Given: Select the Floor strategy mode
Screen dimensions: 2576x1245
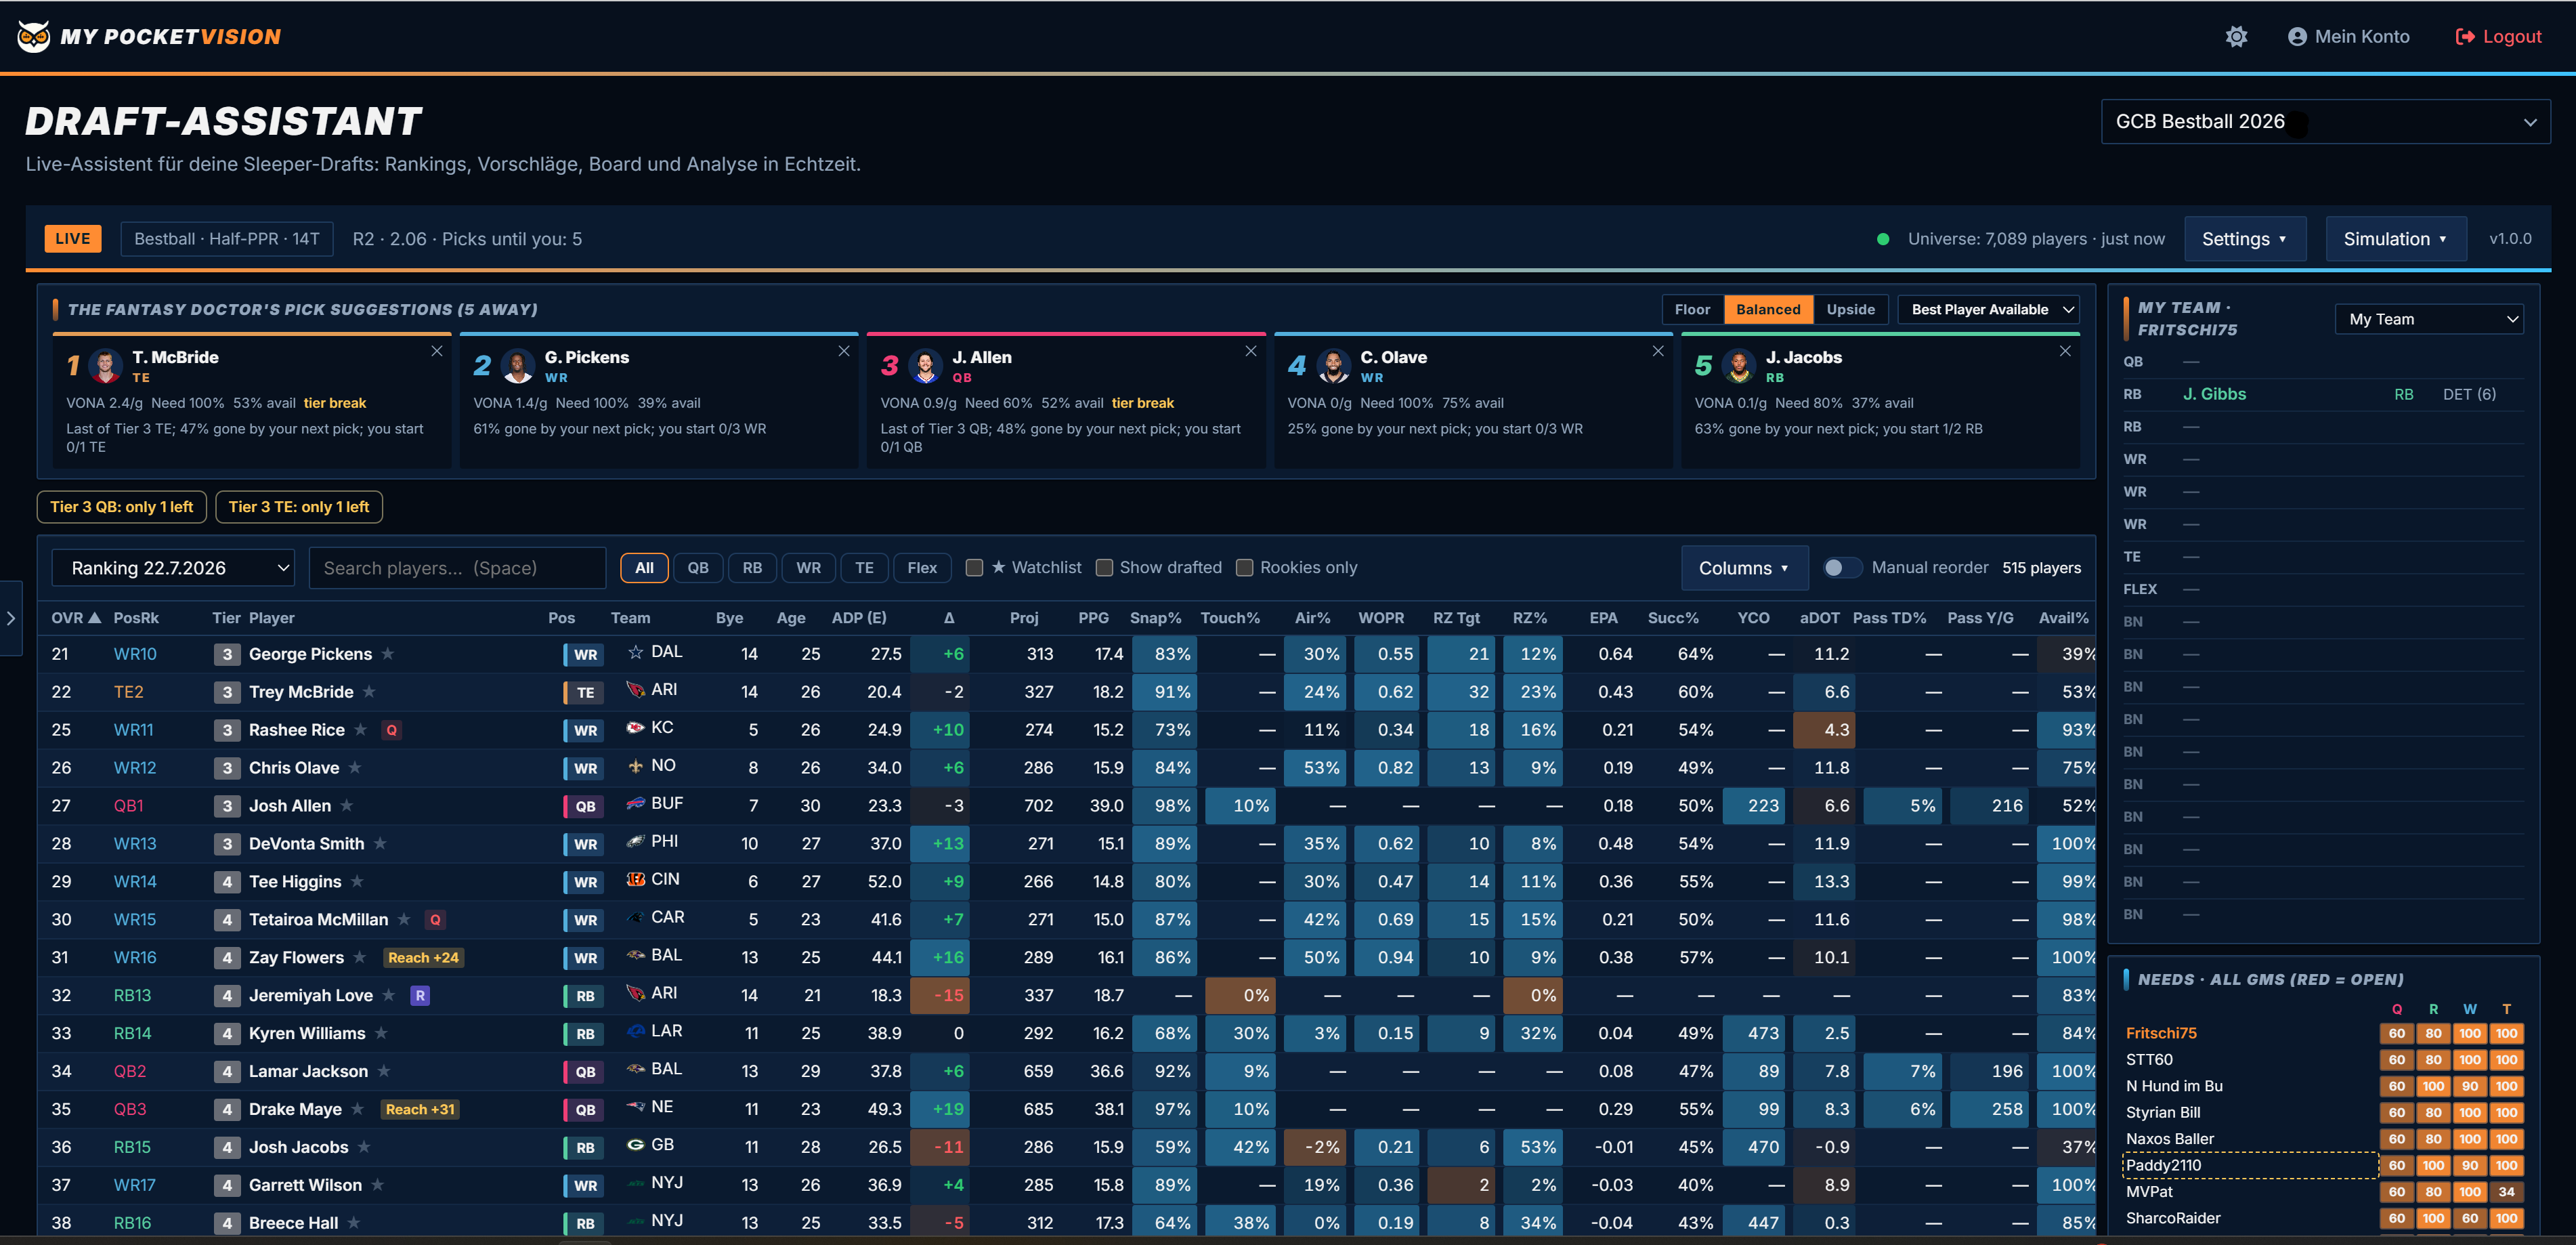Looking at the screenshot, I should [x=1692, y=309].
